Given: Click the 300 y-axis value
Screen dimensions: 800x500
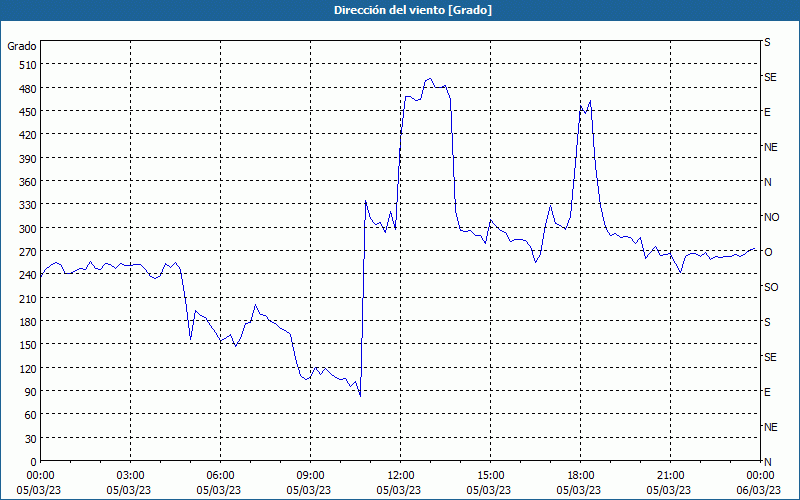Looking at the screenshot, I should point(28,229).
